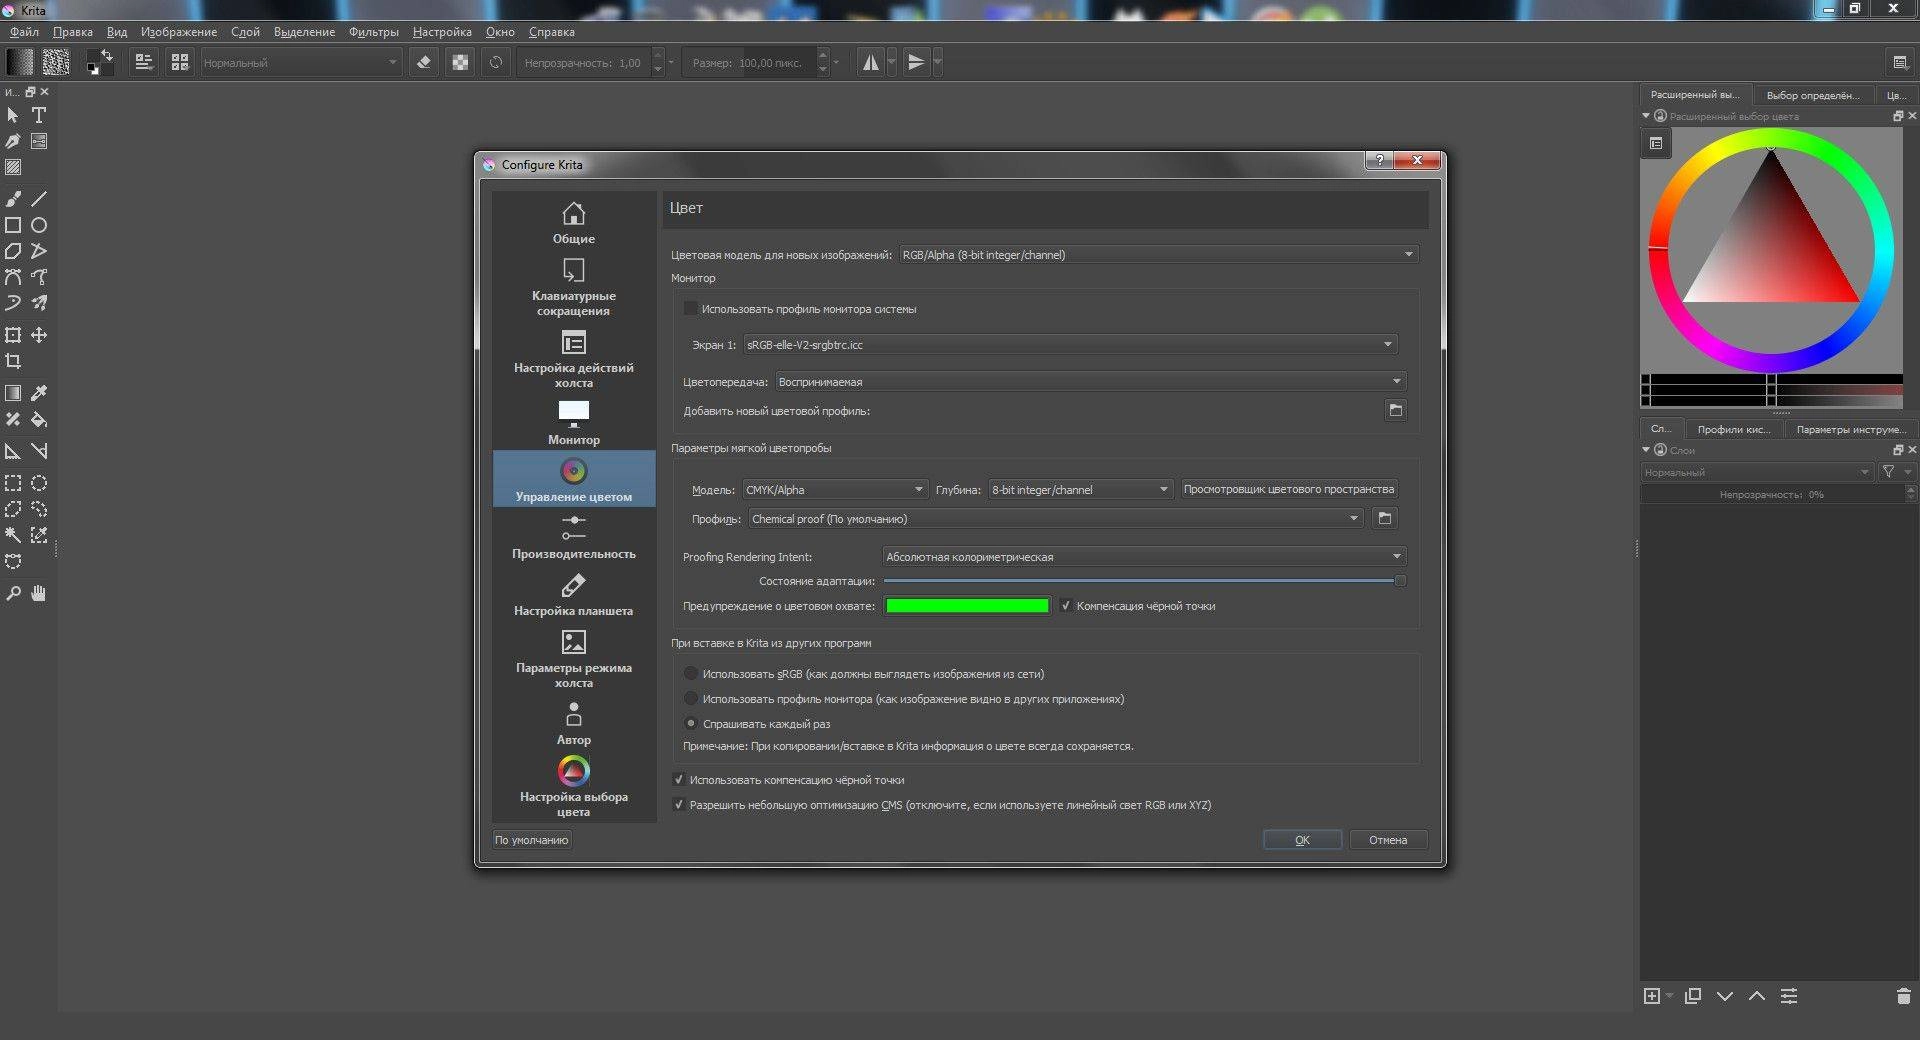Toggle Компенсация чёрной точки checkbox
1920x1040 pixels.
(x=1066, y=606)
